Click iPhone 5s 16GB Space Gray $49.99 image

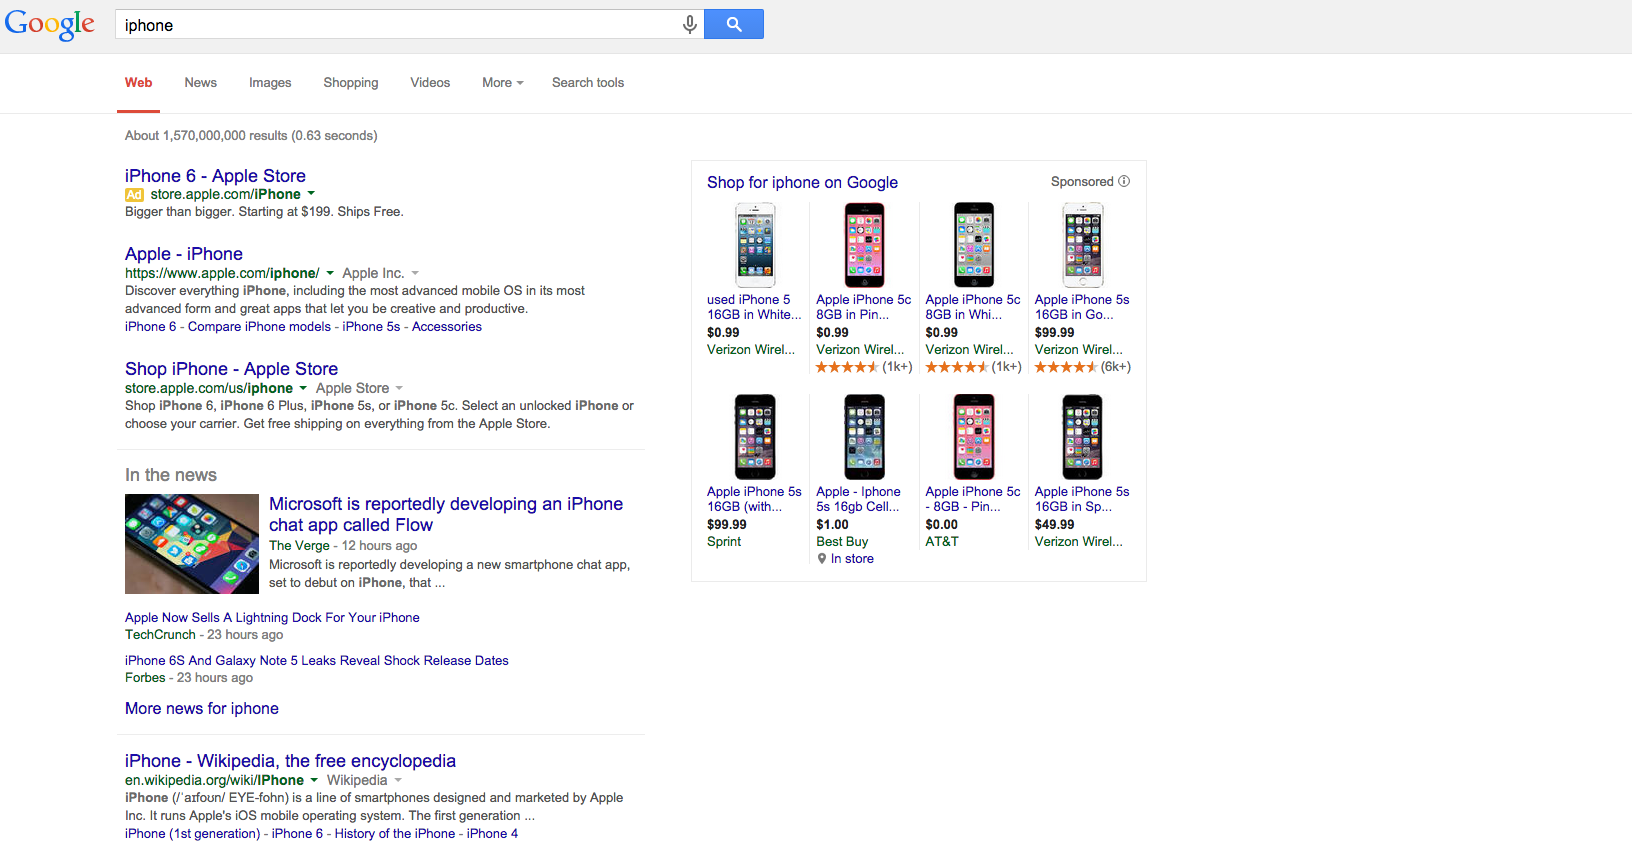[1083, 437]
